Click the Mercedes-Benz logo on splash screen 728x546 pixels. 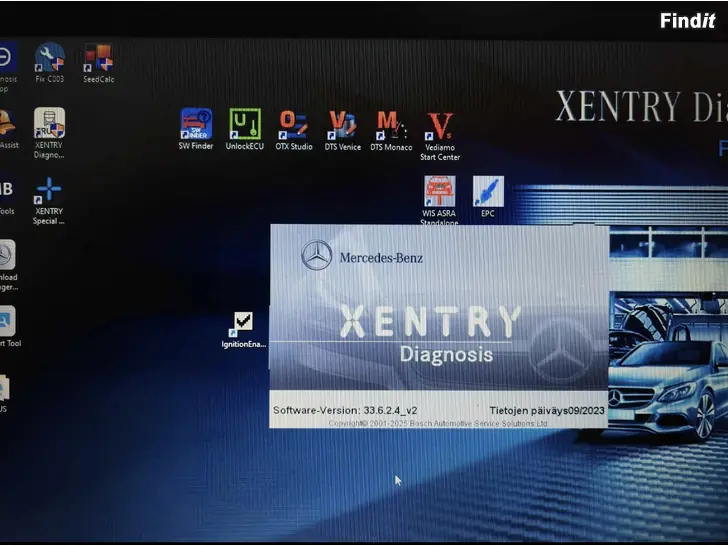pyautogui.click(x=317, y=256)
